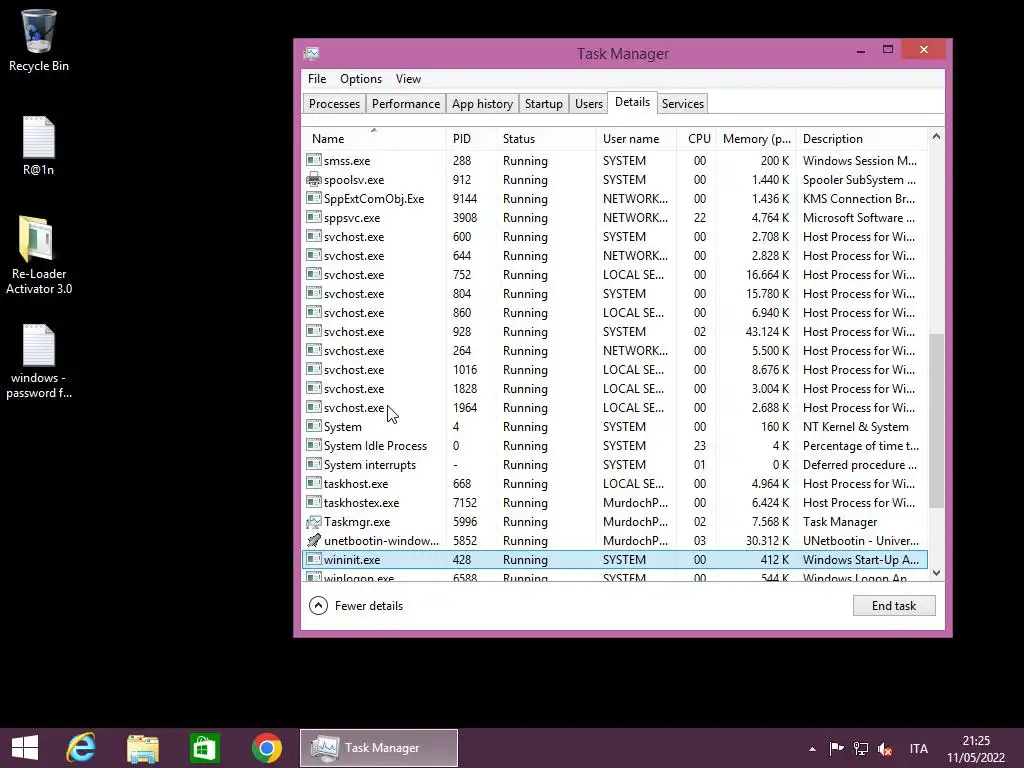Open the Windows Start button

click(x=25, y=748)
